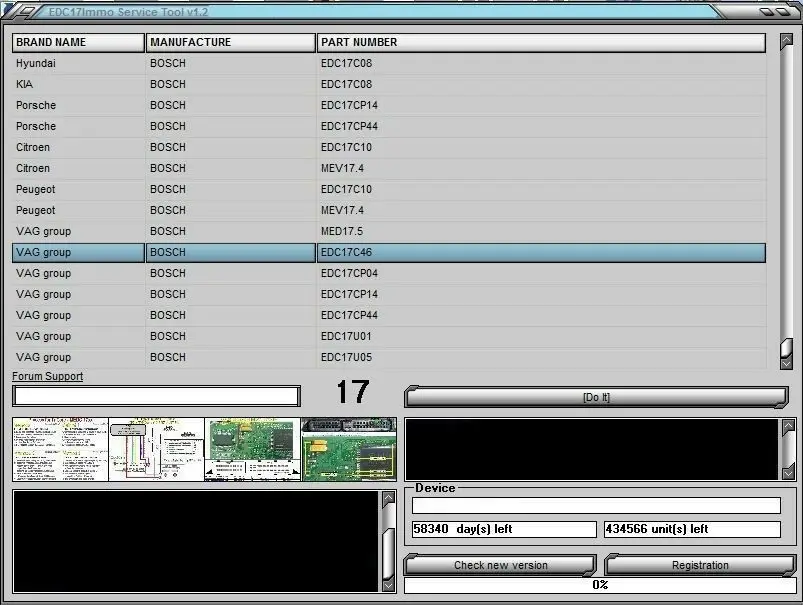Click the app icon in title bar
The image size is (803, 605).
[x=27, y=11]
